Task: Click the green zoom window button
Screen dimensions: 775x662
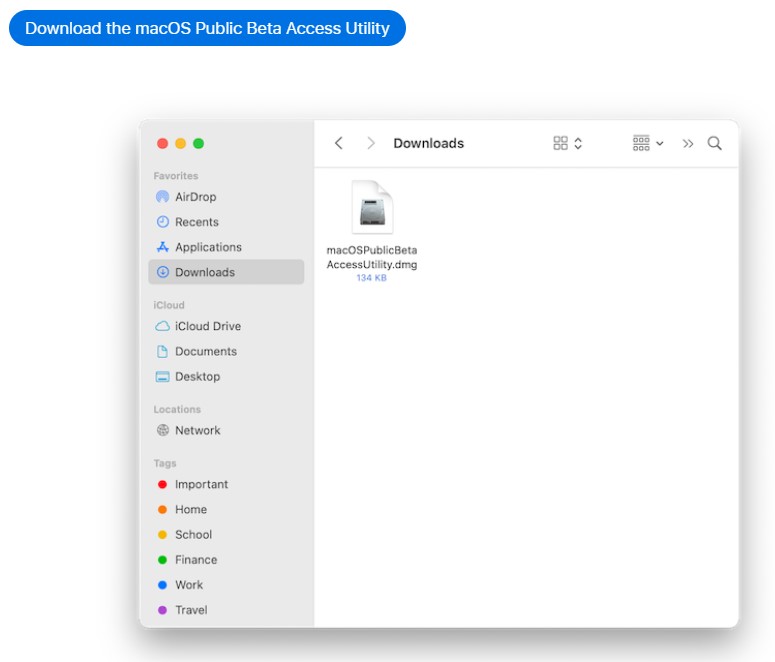Action: [x=199, y=143]
